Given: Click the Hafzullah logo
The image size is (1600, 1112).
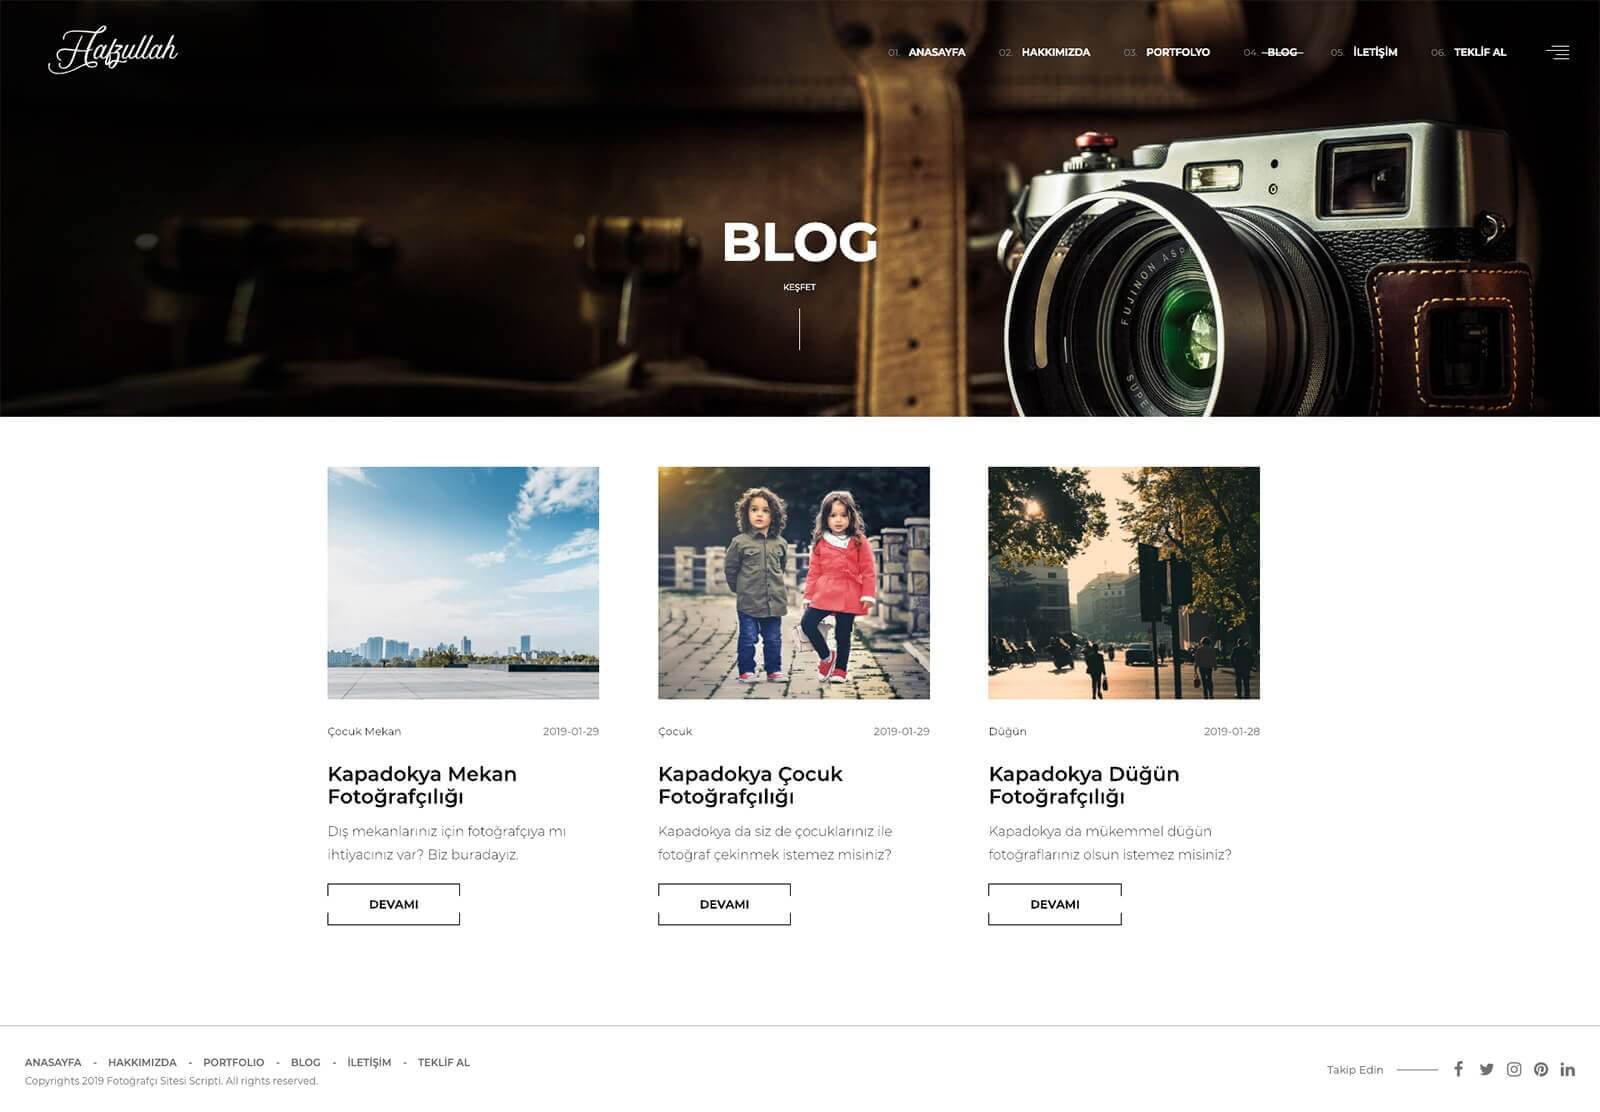Looking at the screenshot, I should [113, 50].
